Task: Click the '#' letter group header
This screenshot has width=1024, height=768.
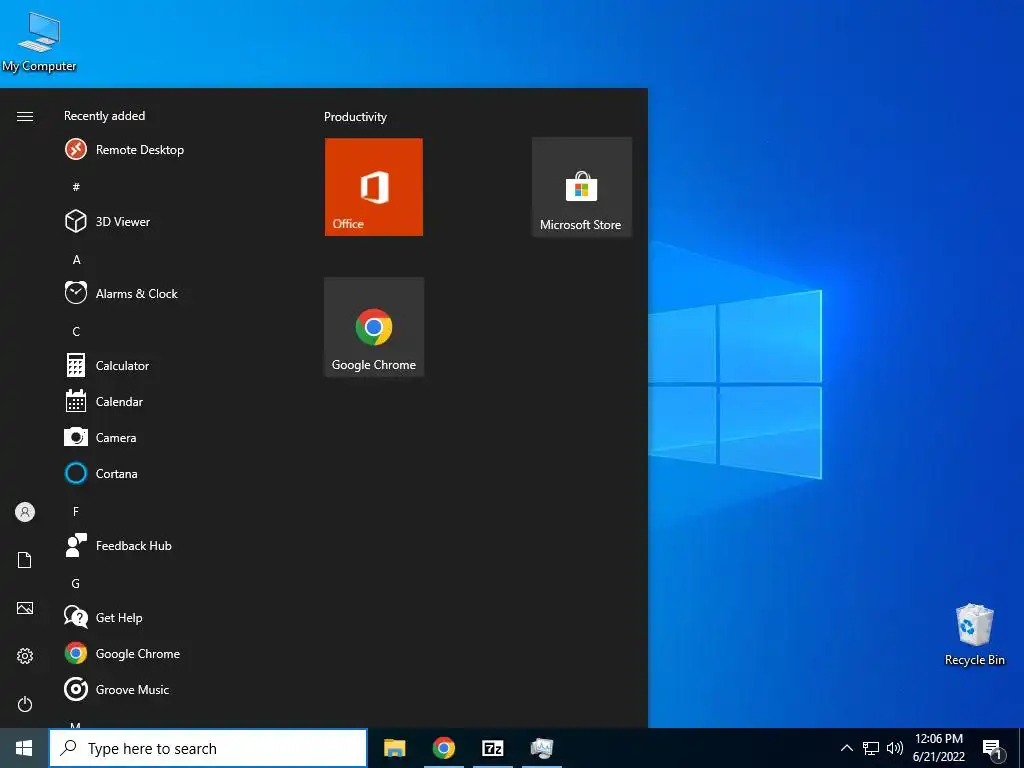Action: coord(76,187)
